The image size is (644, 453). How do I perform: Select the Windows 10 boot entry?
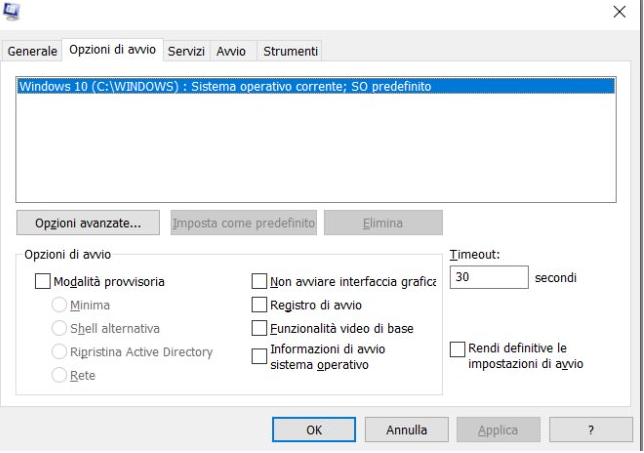[225, 87]
